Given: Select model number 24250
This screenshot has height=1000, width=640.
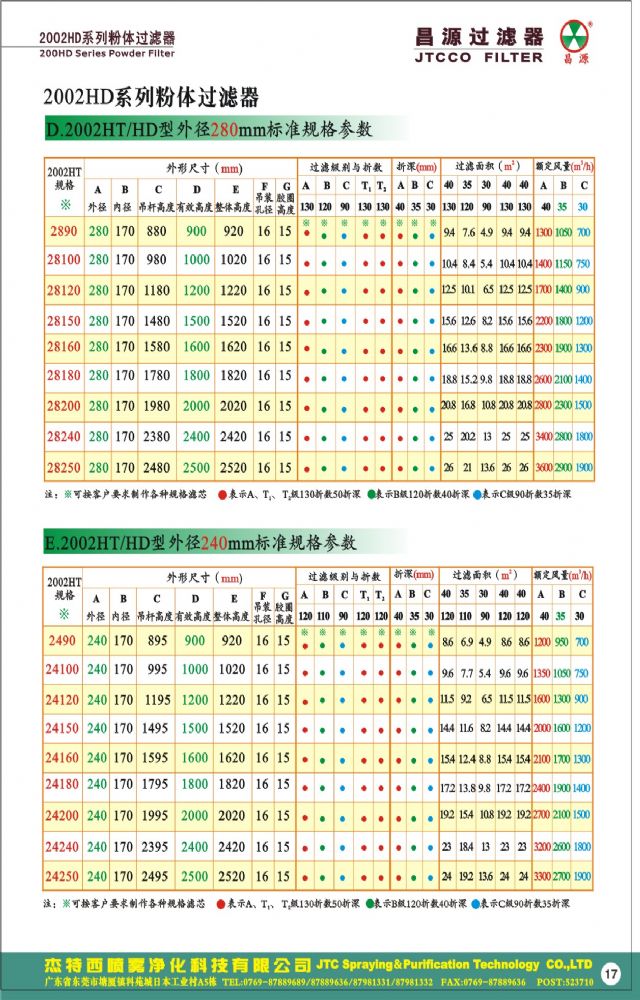Looking at the screenshot, I should coord(62,876).
